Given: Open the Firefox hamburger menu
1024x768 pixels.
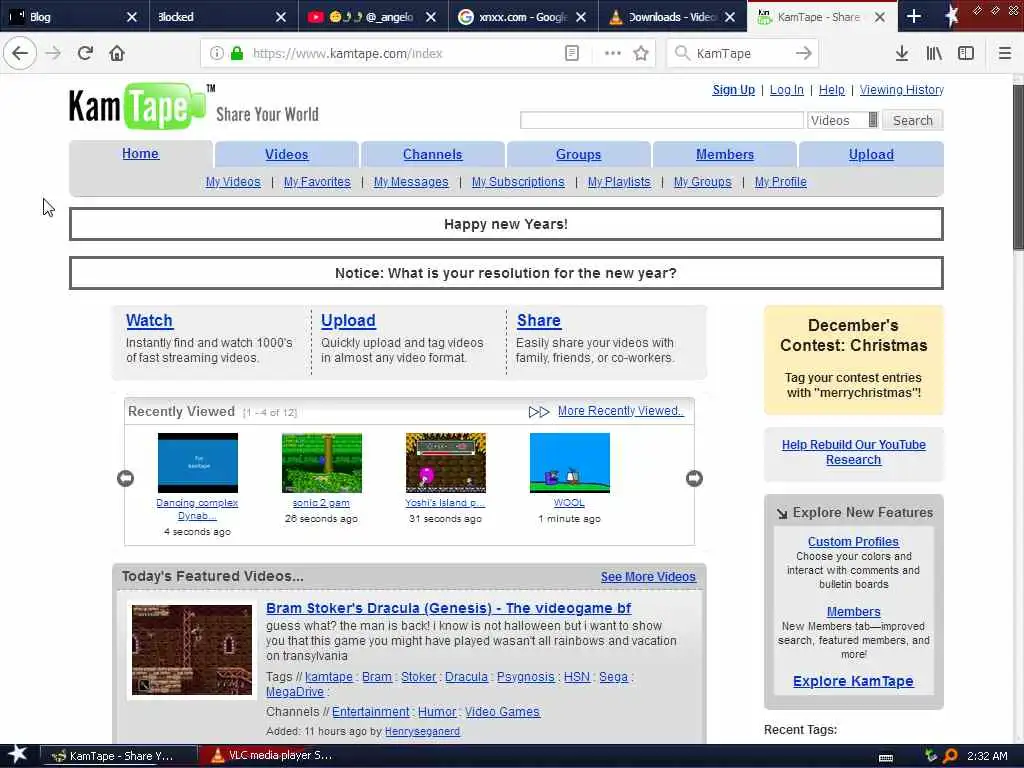Looking at the screenshot, I should coord(1005,54).
